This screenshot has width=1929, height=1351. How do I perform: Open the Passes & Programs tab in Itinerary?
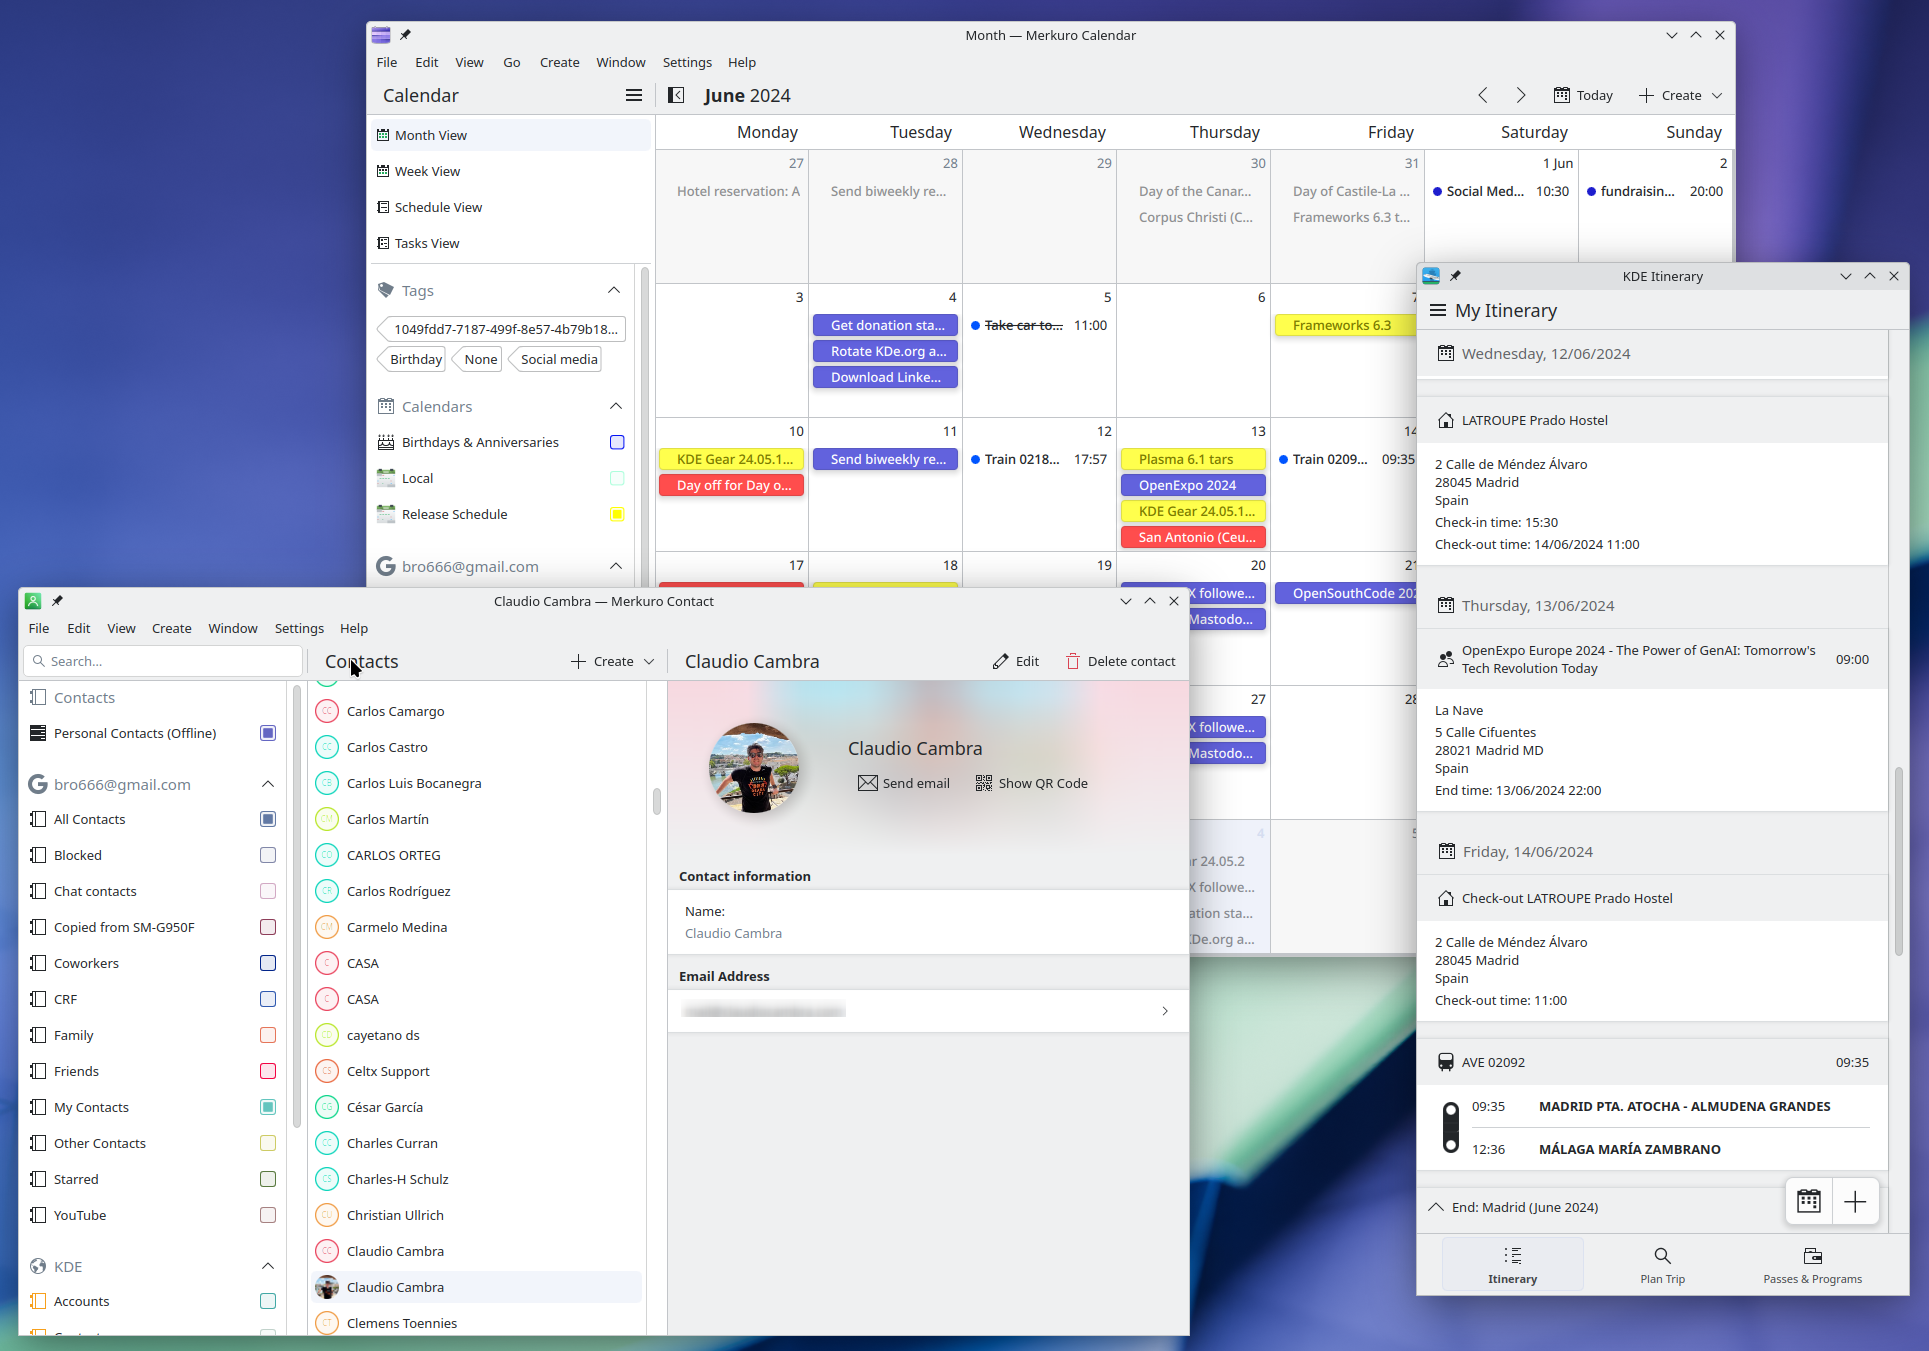click(1812, 1264)
